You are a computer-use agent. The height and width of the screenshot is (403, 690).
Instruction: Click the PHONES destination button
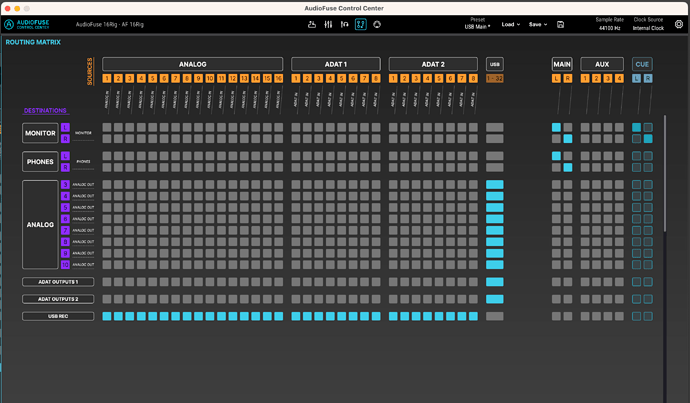(x=40, y=162)
